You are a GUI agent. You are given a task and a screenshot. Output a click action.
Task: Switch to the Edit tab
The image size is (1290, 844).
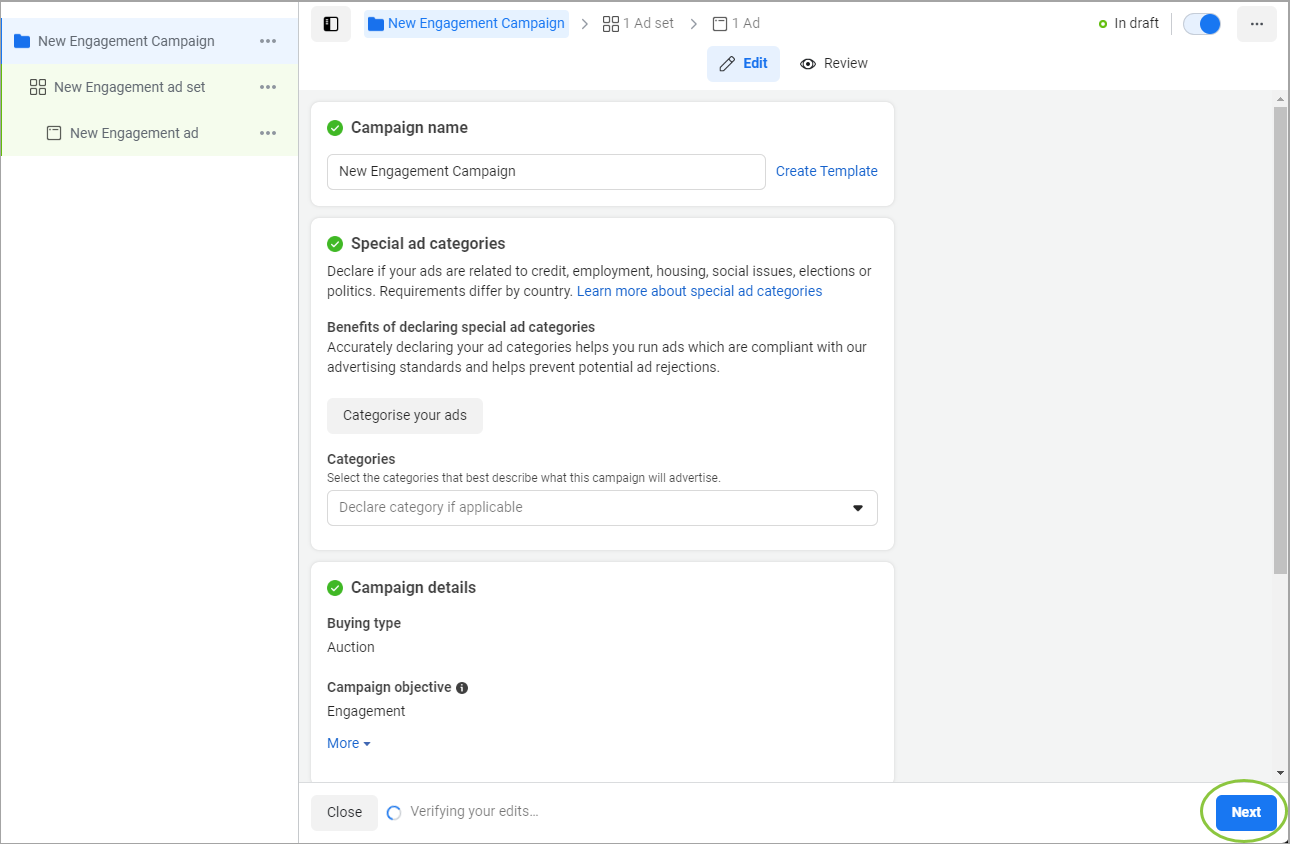[x=743, y=63]
